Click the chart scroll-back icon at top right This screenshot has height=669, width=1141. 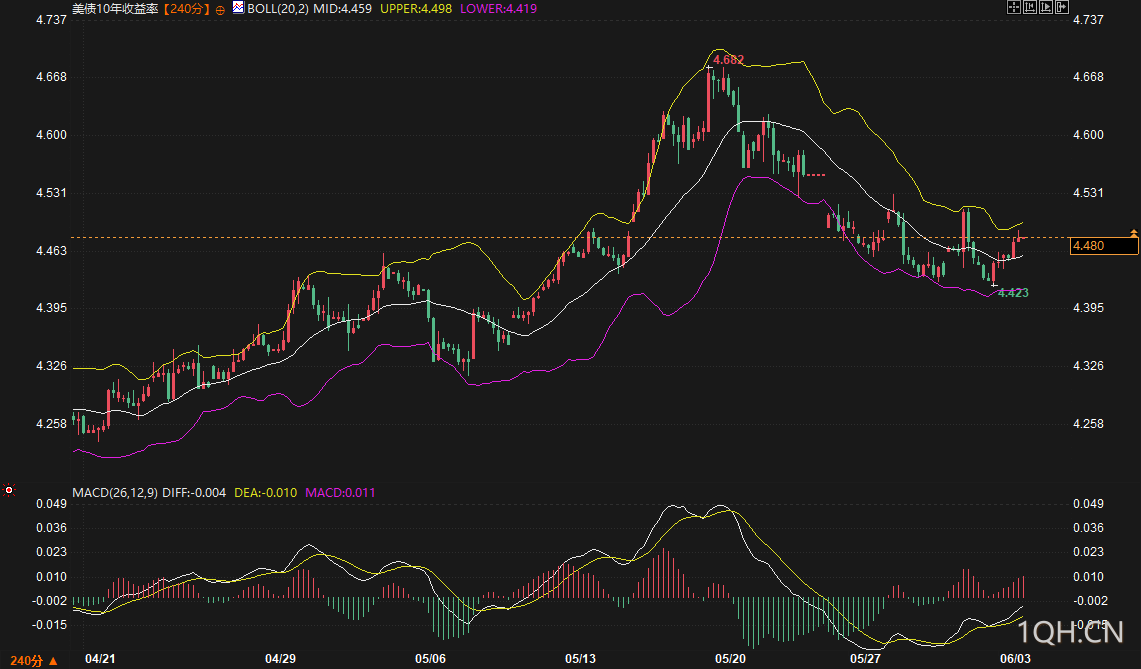1030,7
